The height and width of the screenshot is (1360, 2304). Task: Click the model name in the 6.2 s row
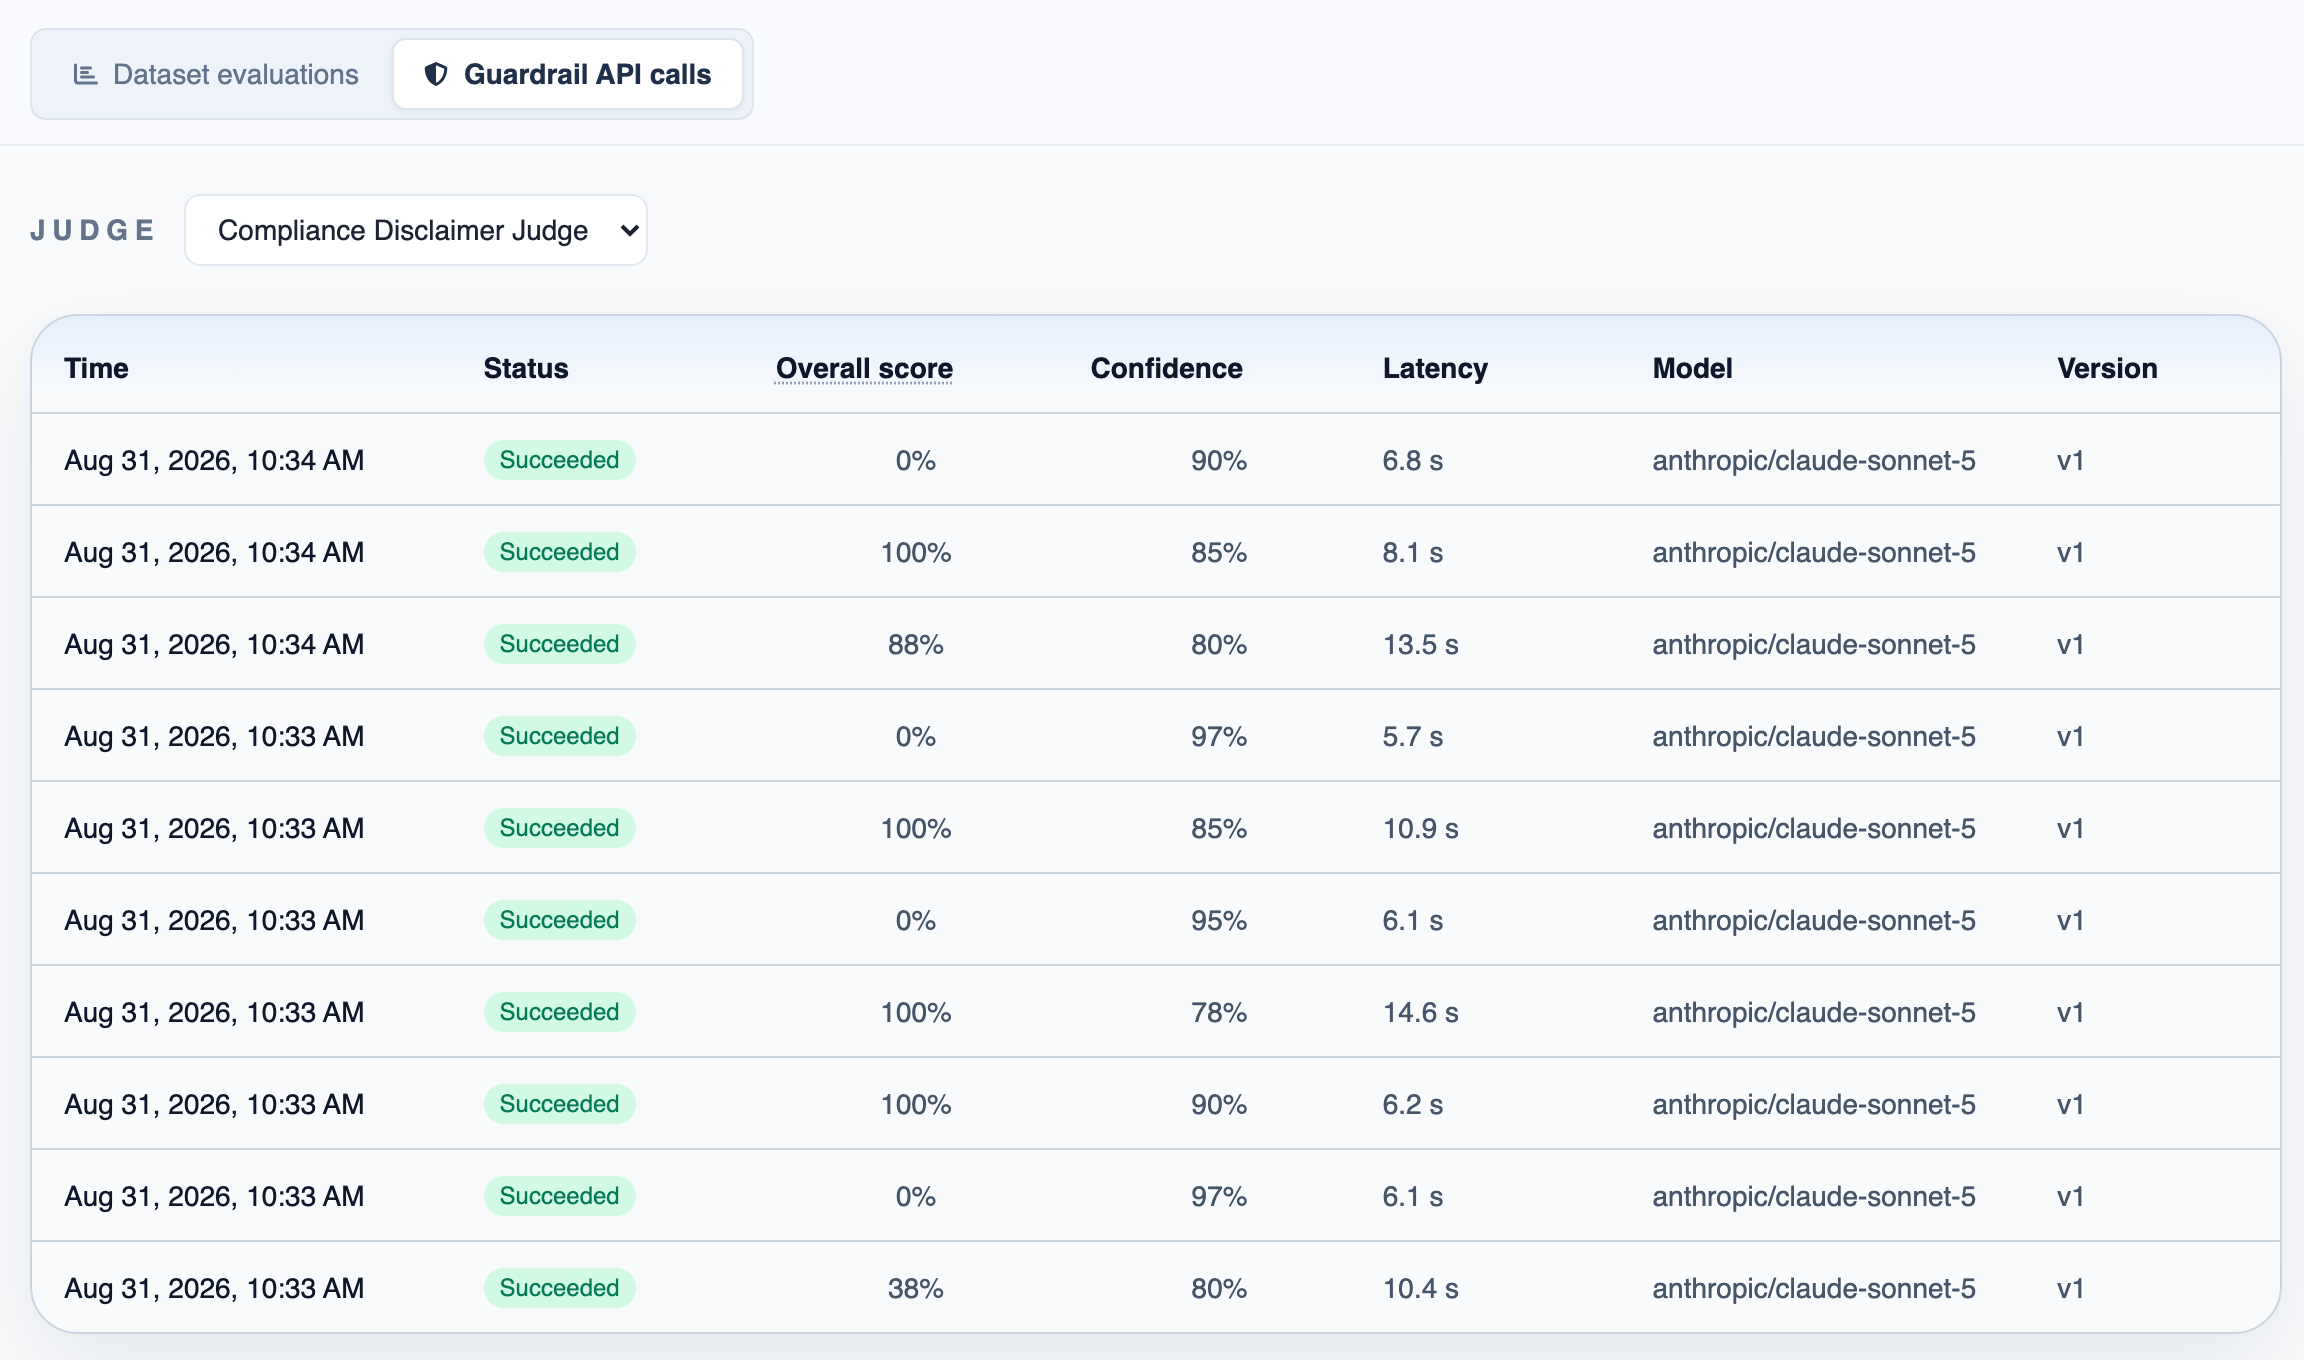[1814, 1104]
